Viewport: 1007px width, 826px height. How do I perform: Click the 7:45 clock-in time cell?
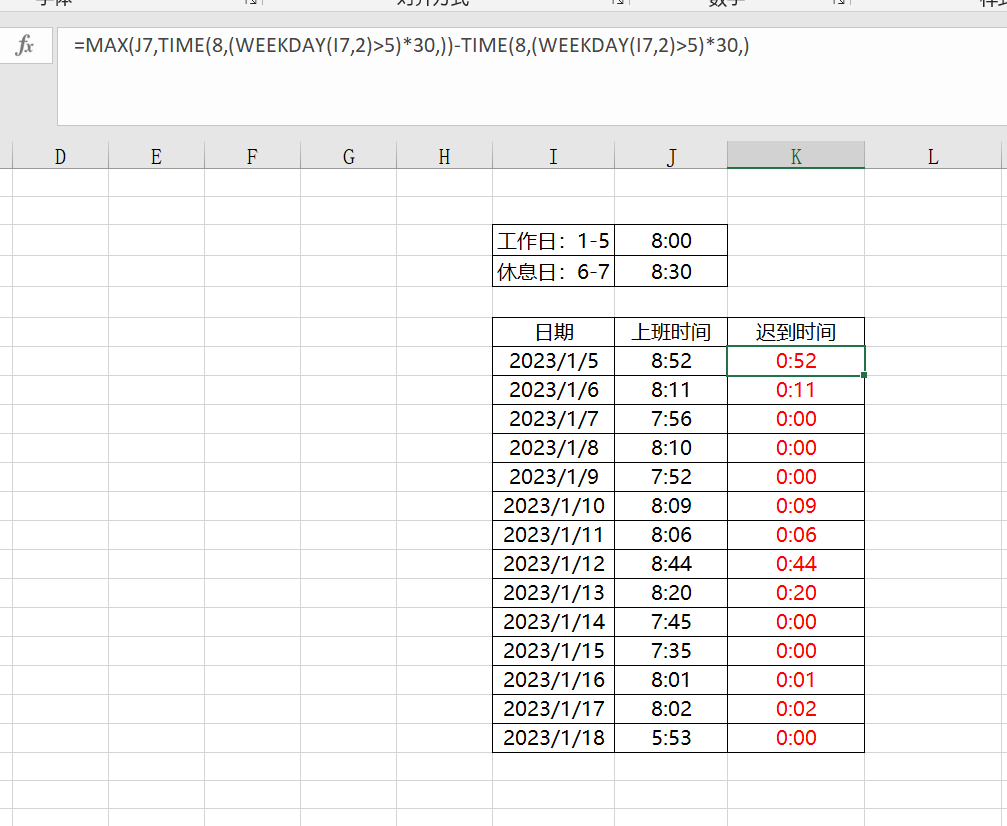click(x=670, y=621)
